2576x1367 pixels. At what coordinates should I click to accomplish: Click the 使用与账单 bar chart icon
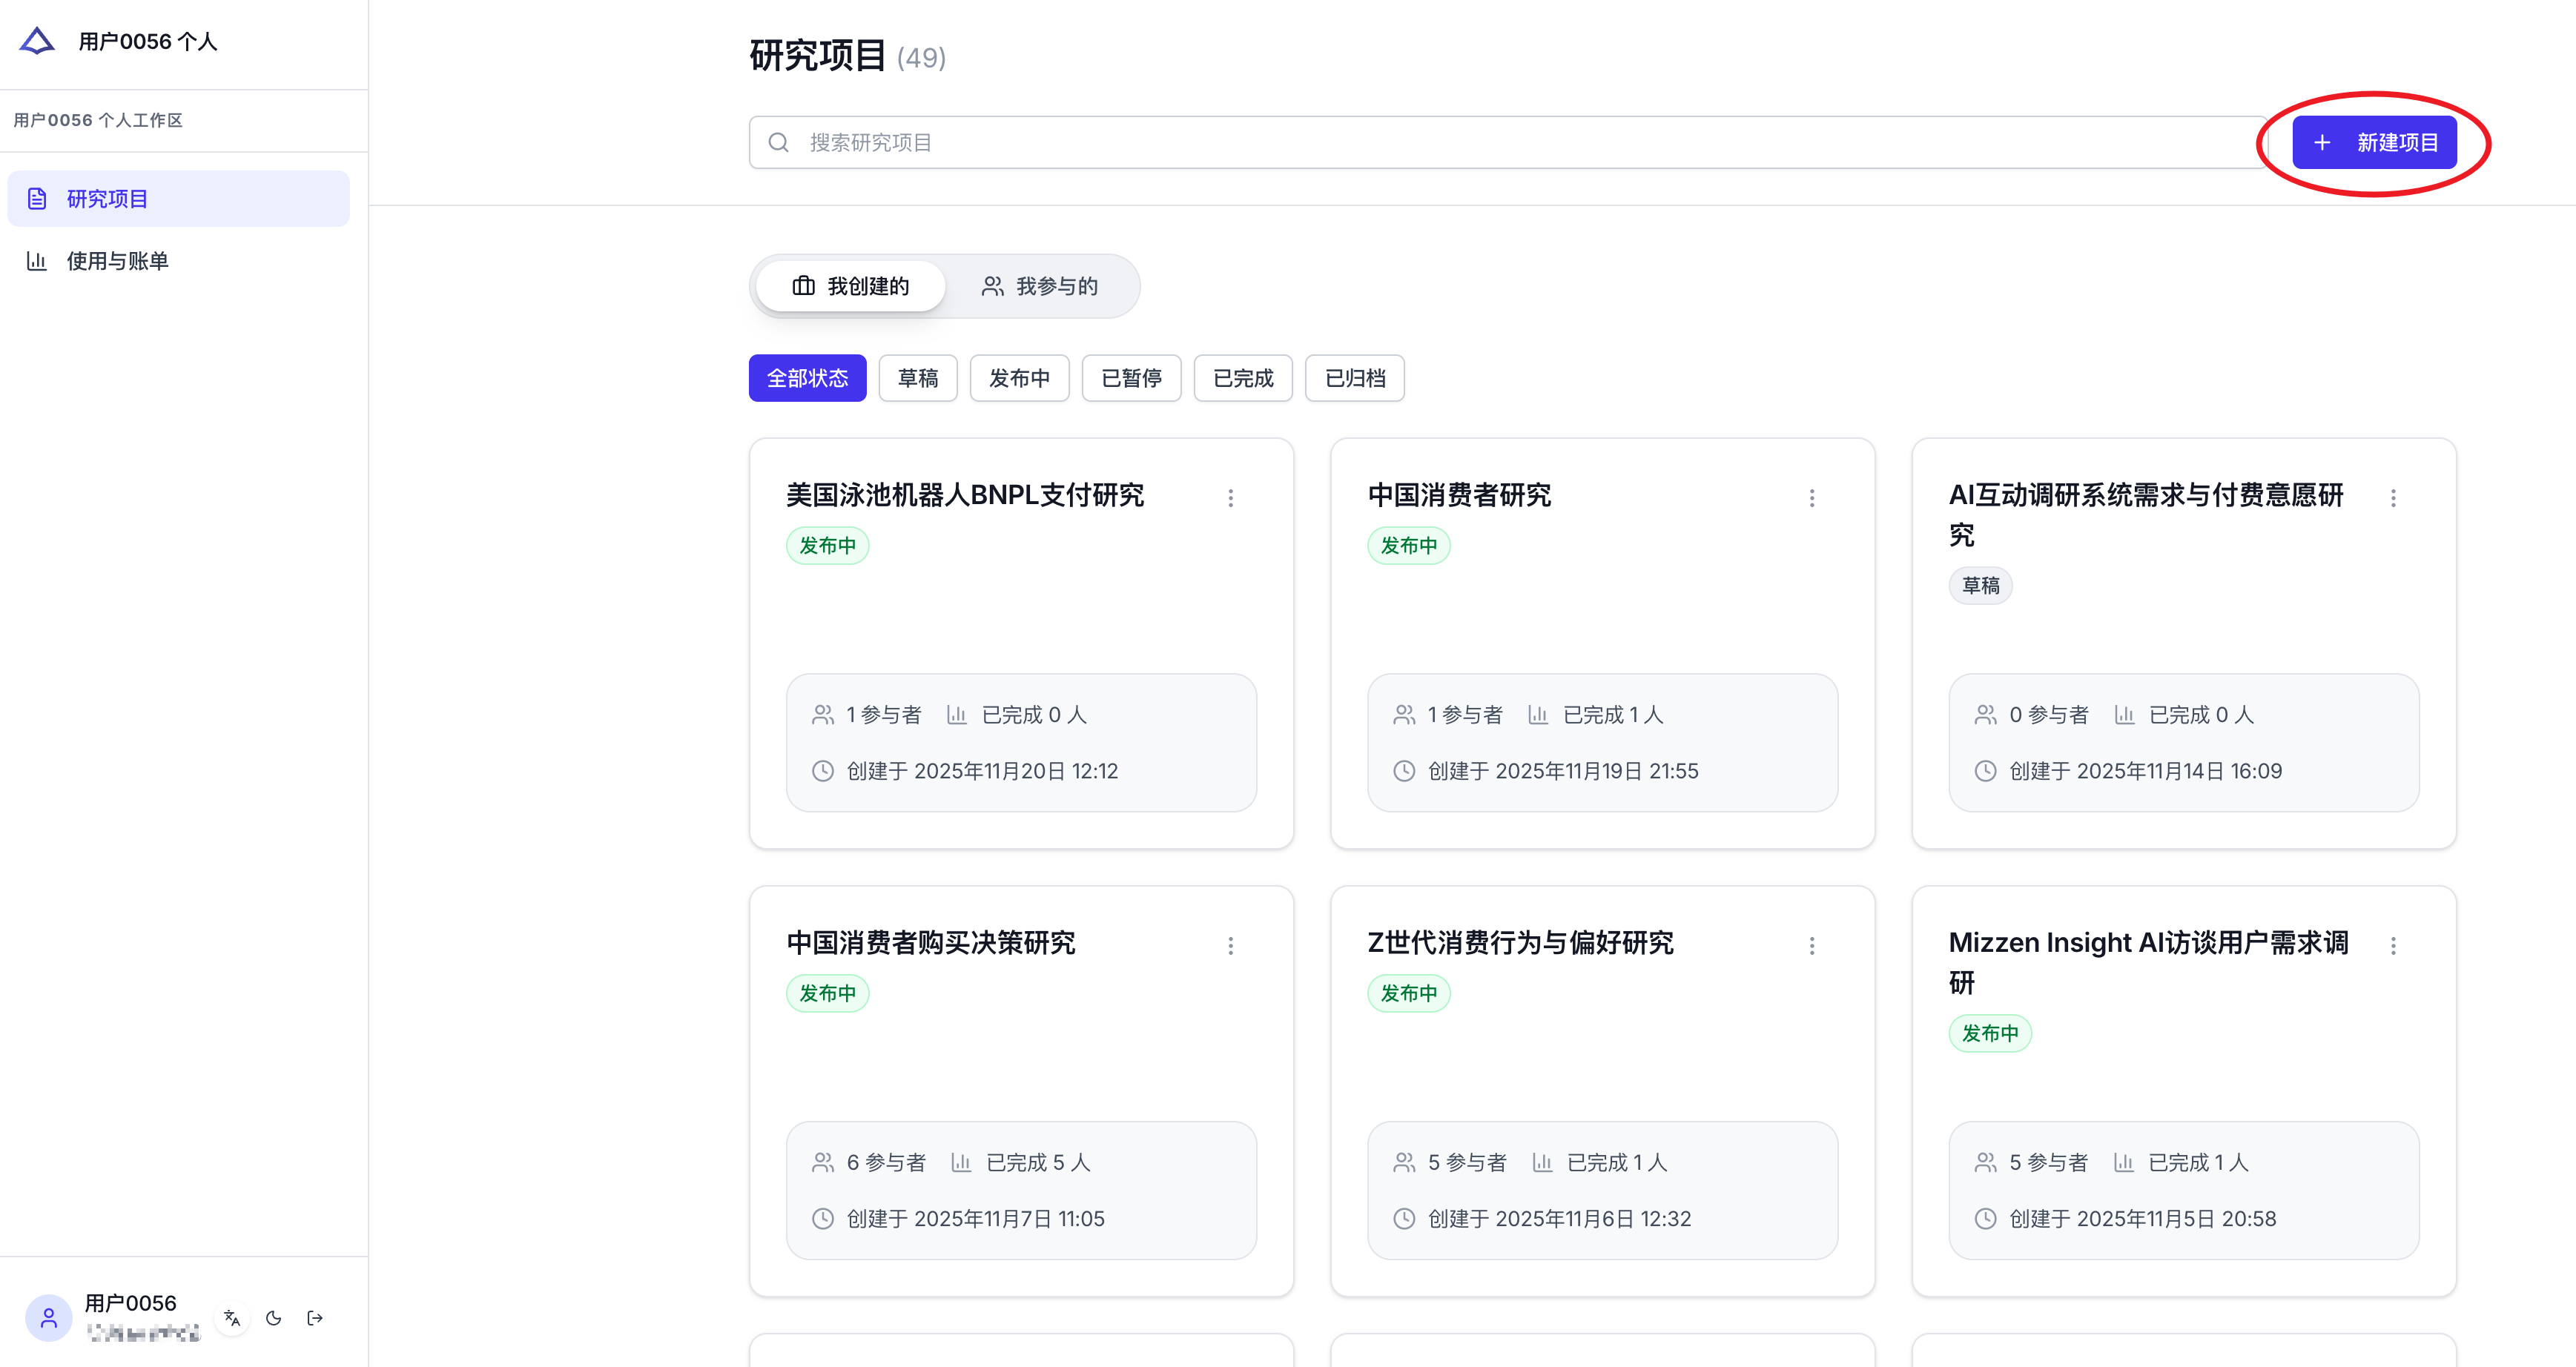(37, 261)
